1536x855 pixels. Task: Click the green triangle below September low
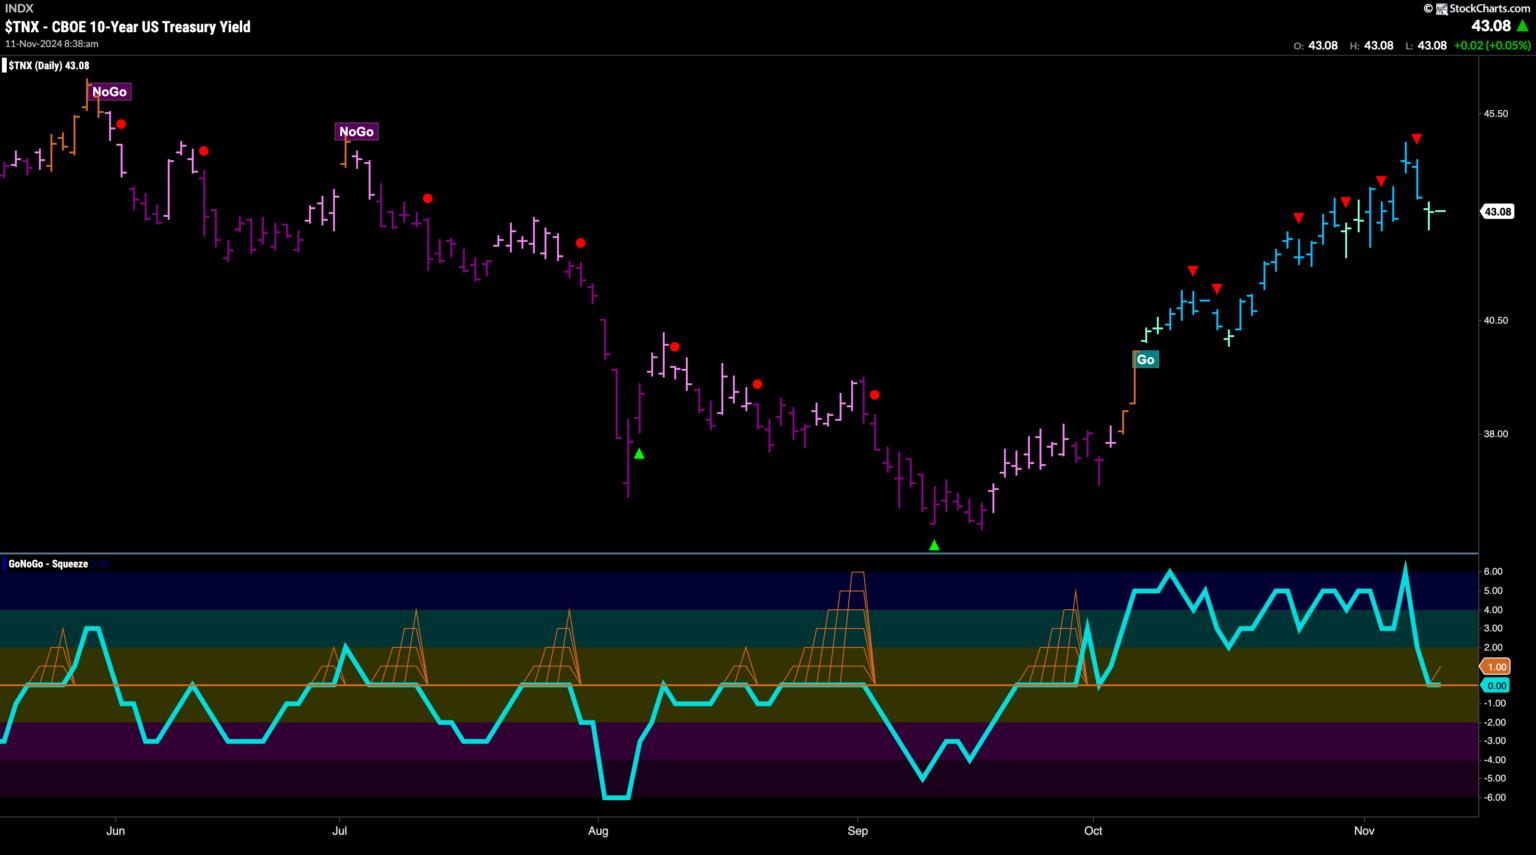(934, 546)
